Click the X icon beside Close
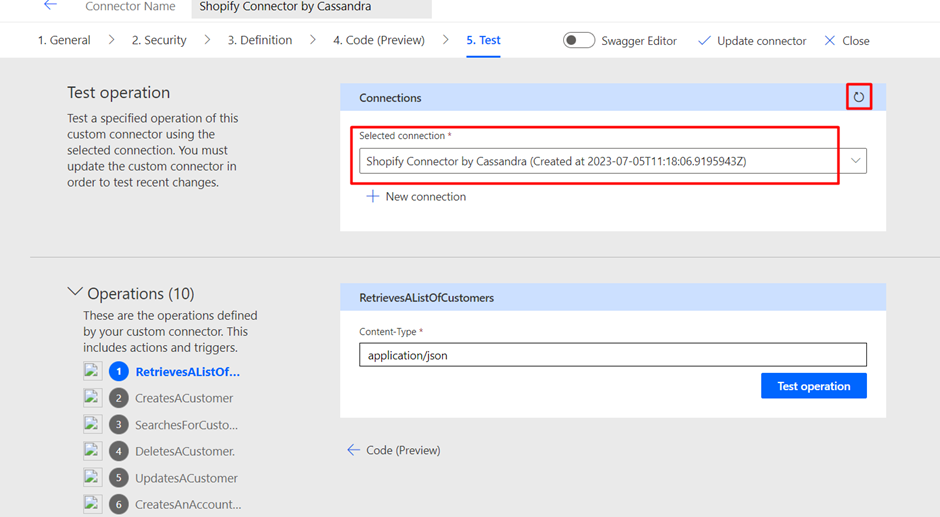Image resolution: width=940 pixels, height=517 pixels. click(x=830, y=41)
